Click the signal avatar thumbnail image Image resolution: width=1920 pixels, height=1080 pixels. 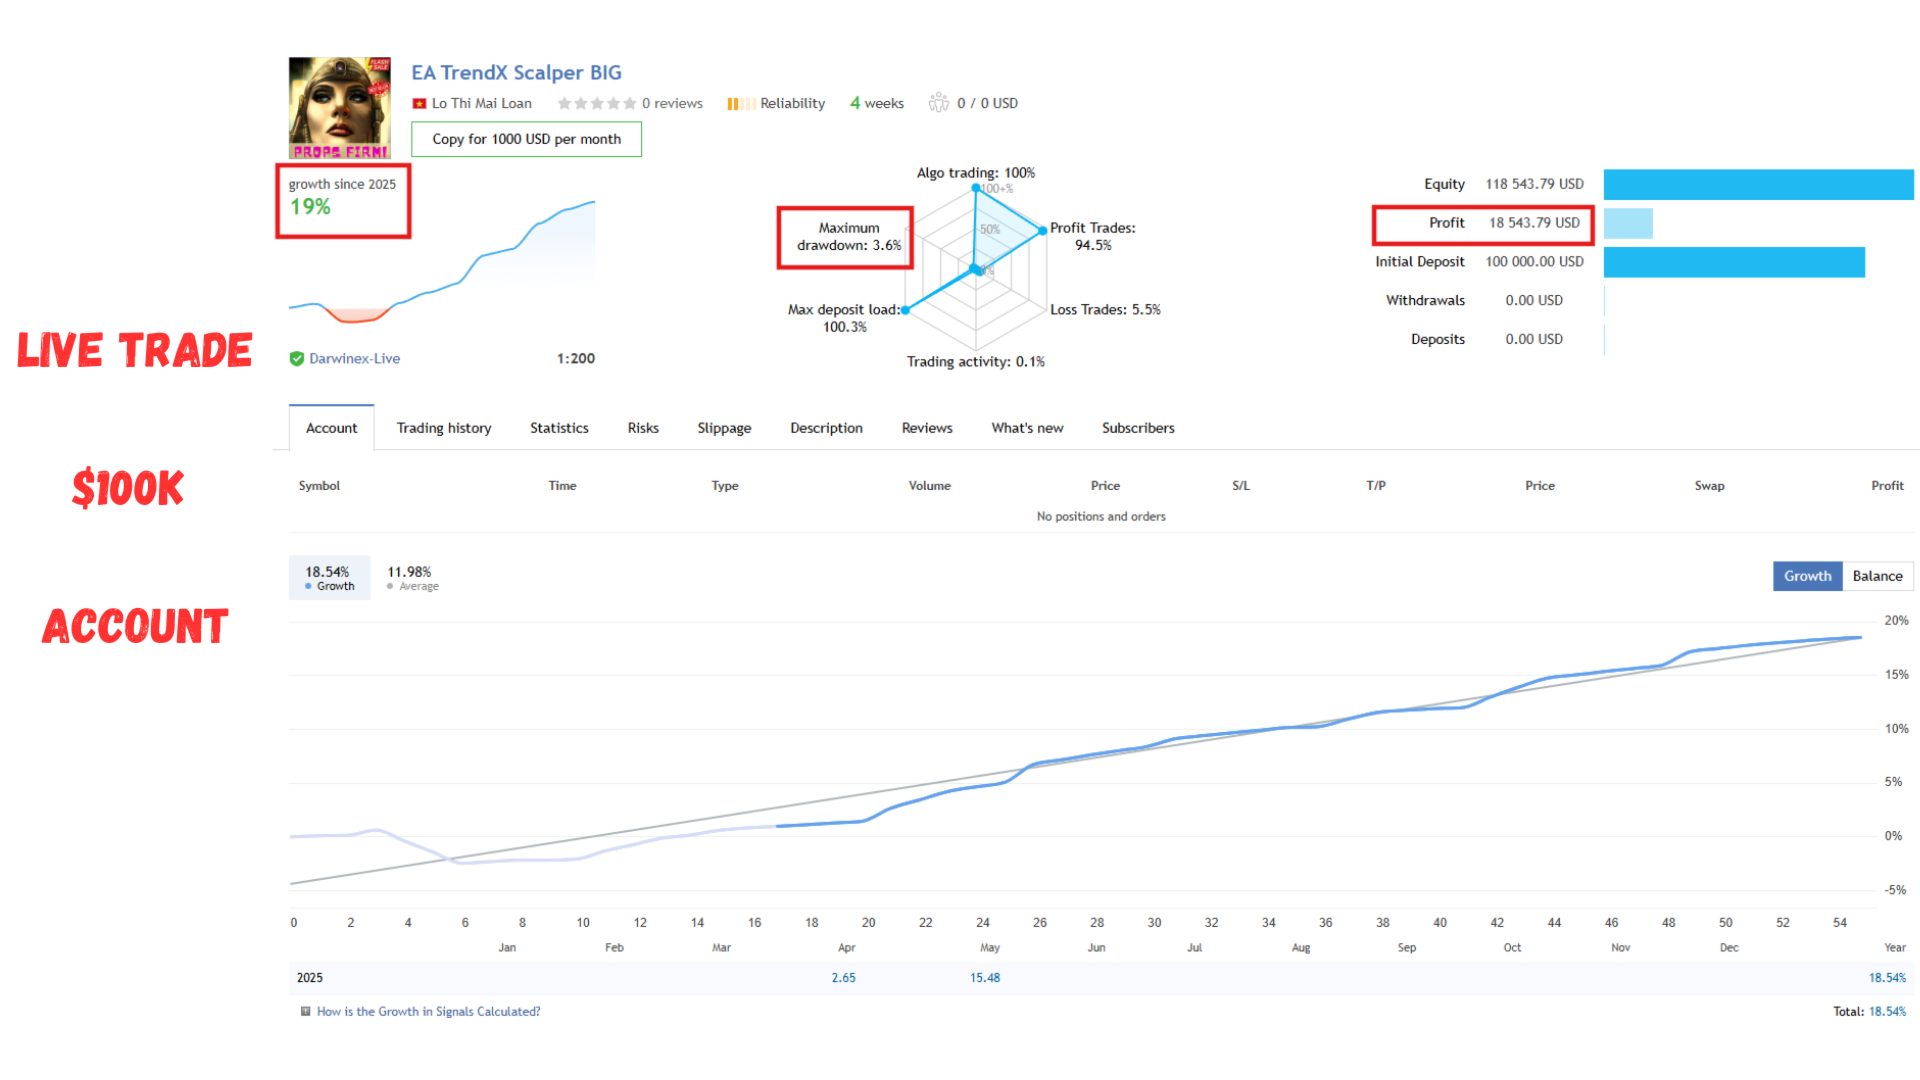tap(340, 108)
